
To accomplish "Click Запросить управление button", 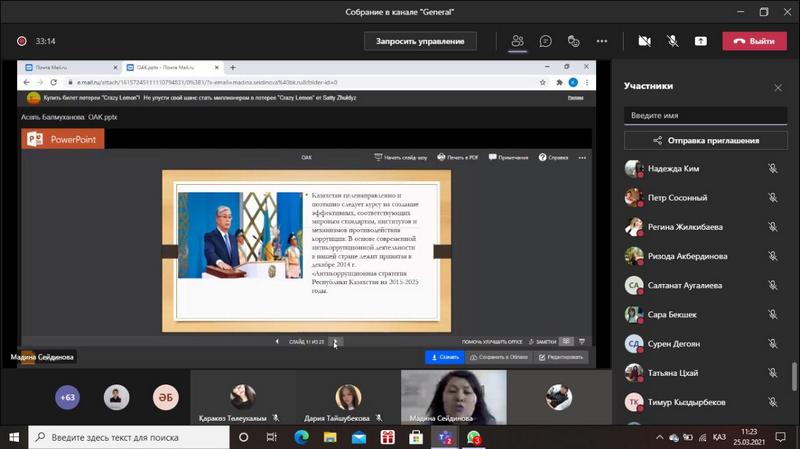I will click(x=420, y=41).
